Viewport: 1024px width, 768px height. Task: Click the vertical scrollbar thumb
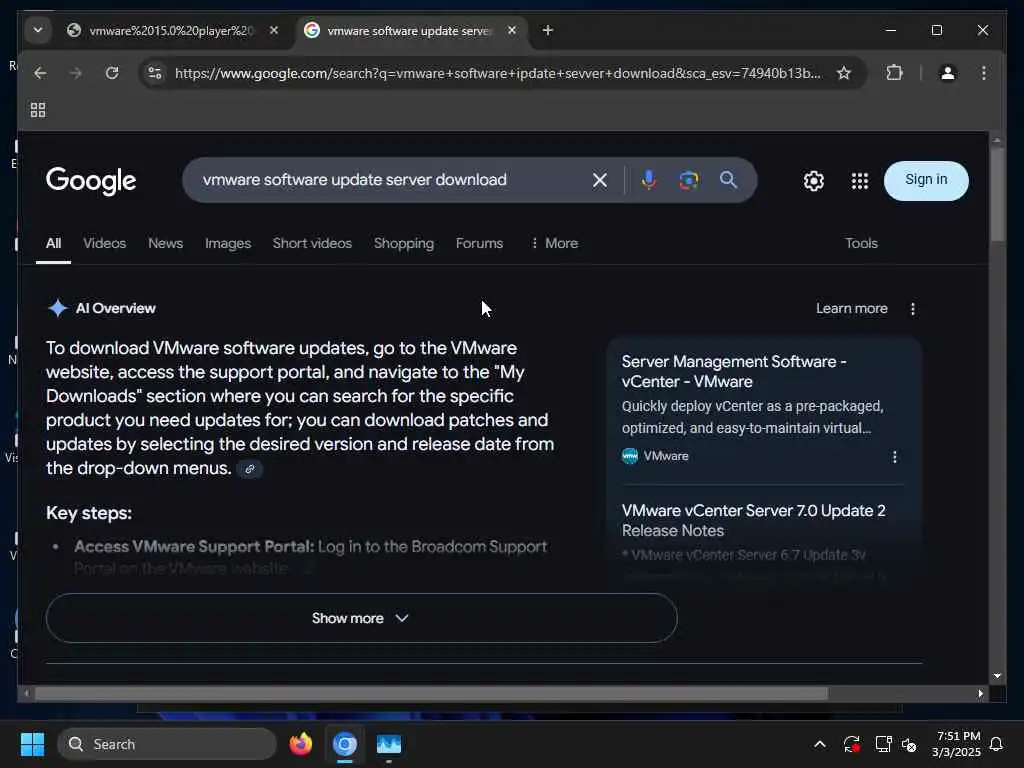coord(997,195)
